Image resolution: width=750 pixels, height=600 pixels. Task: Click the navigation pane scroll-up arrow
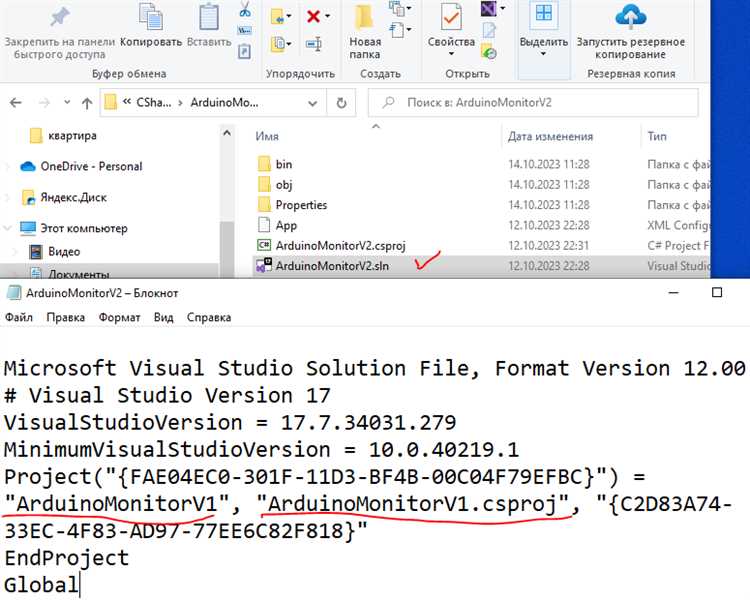click(227, 133)
